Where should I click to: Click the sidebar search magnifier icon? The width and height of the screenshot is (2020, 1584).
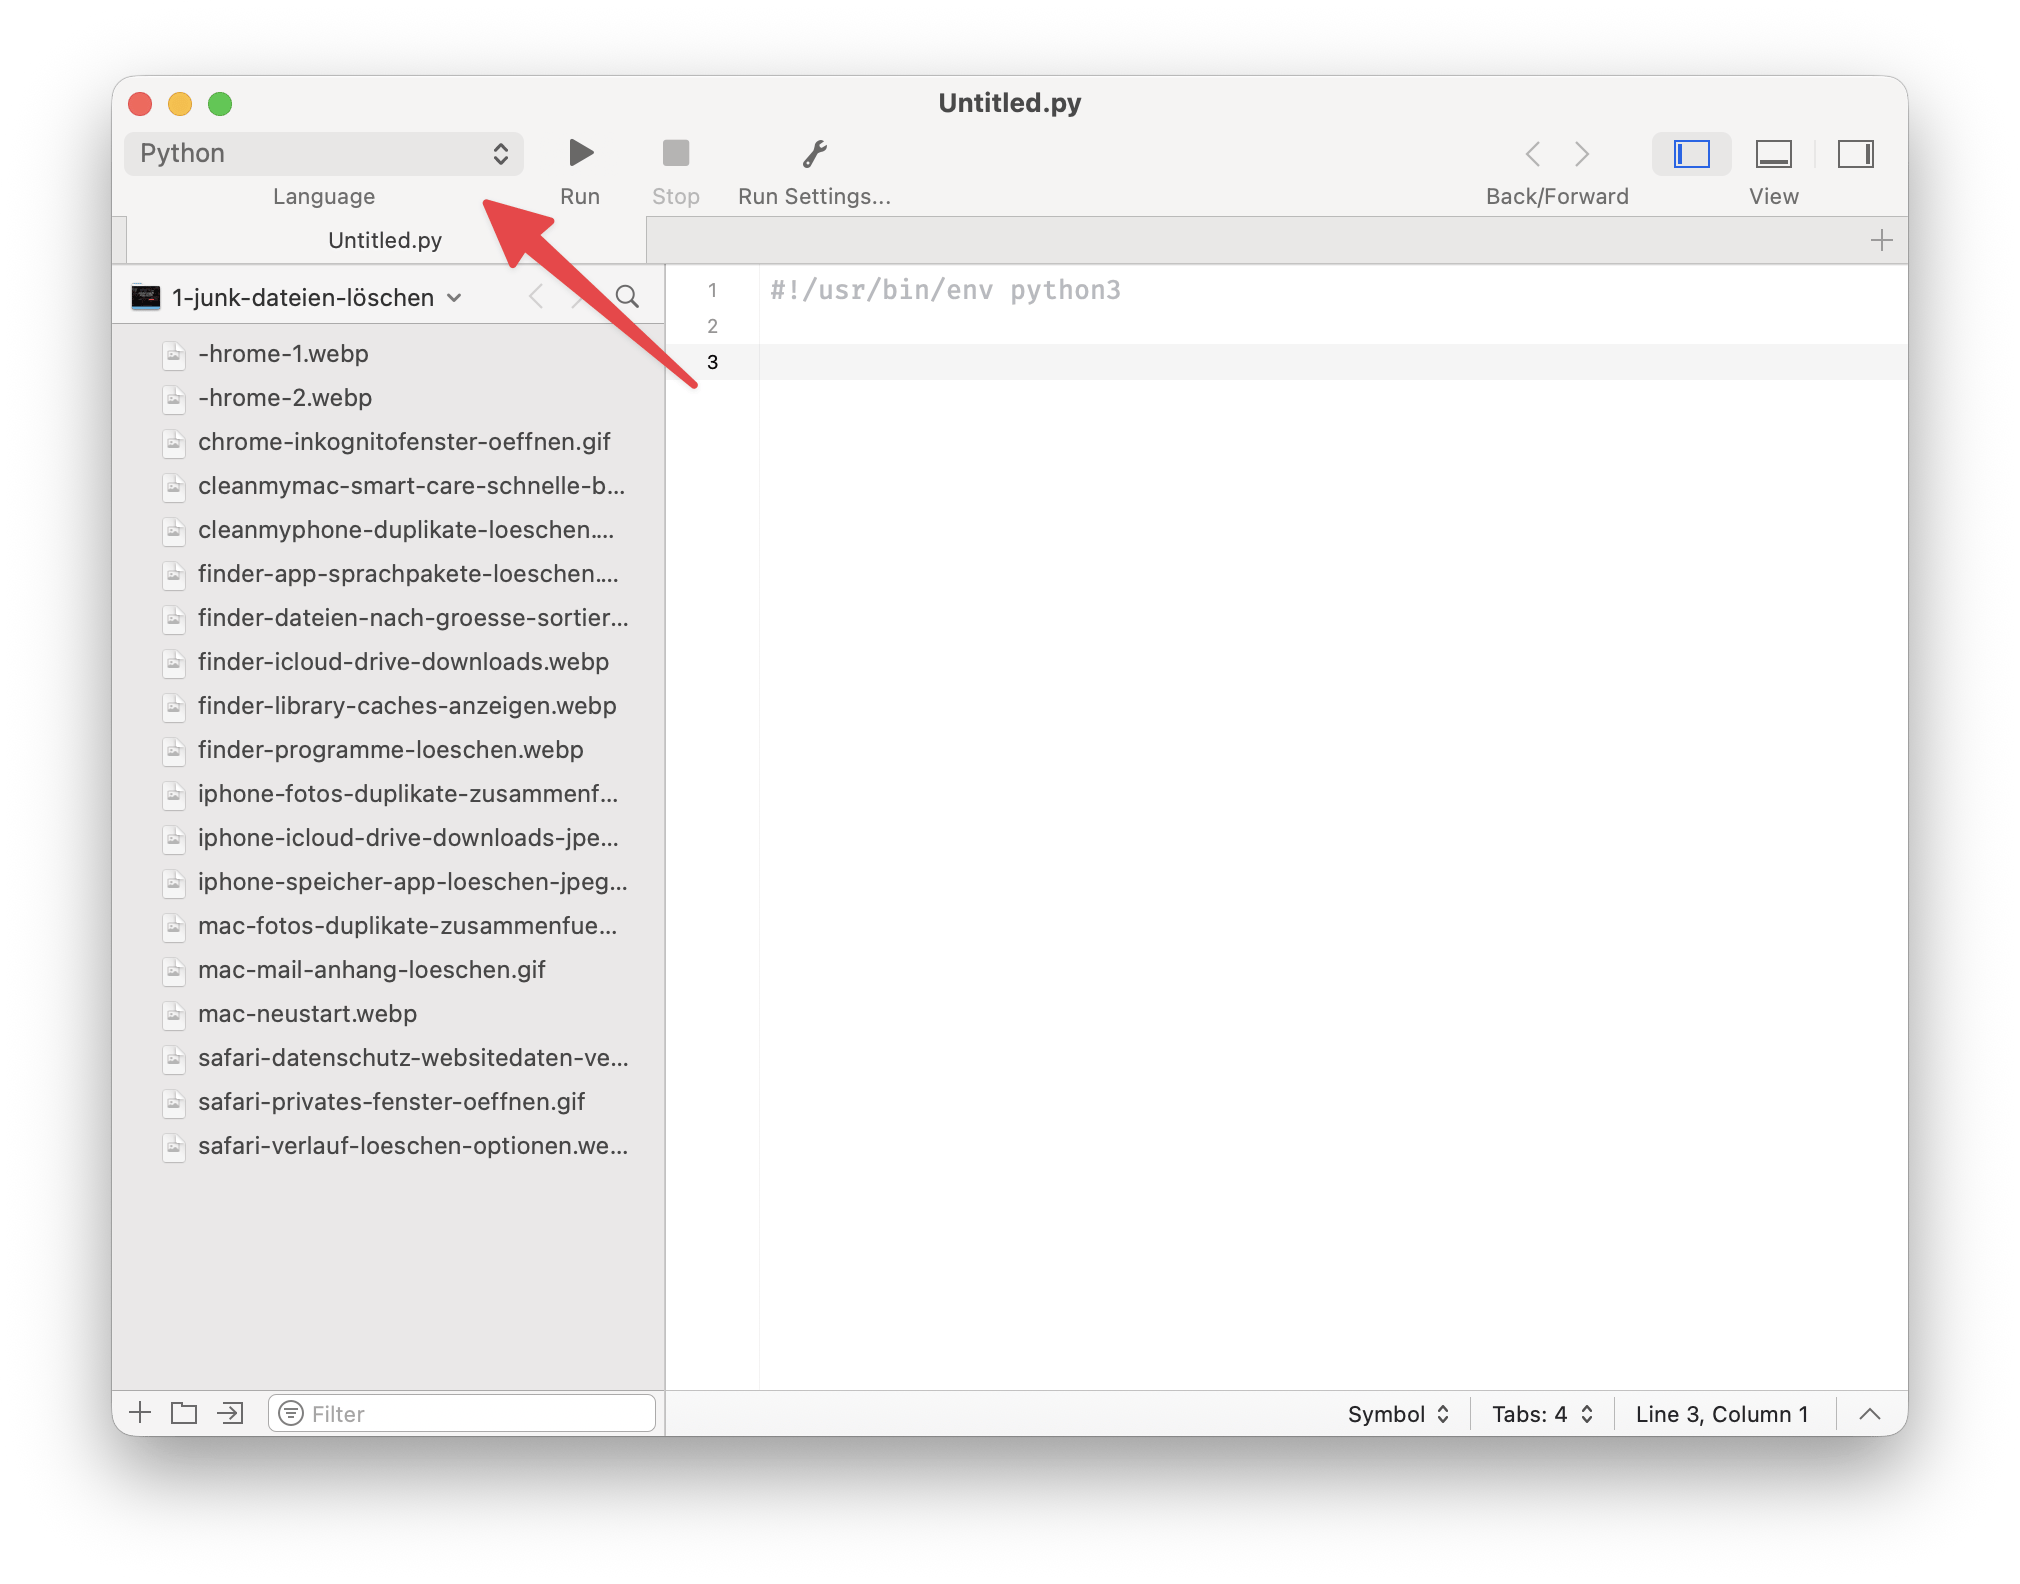point(627,297)
